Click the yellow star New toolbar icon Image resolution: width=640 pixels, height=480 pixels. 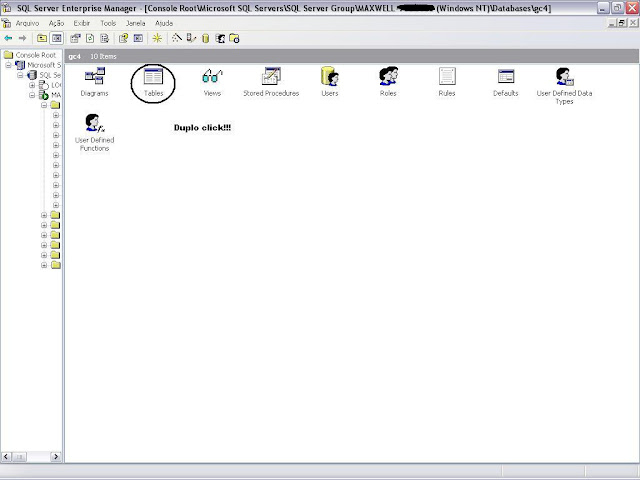(x=157, y=38)
